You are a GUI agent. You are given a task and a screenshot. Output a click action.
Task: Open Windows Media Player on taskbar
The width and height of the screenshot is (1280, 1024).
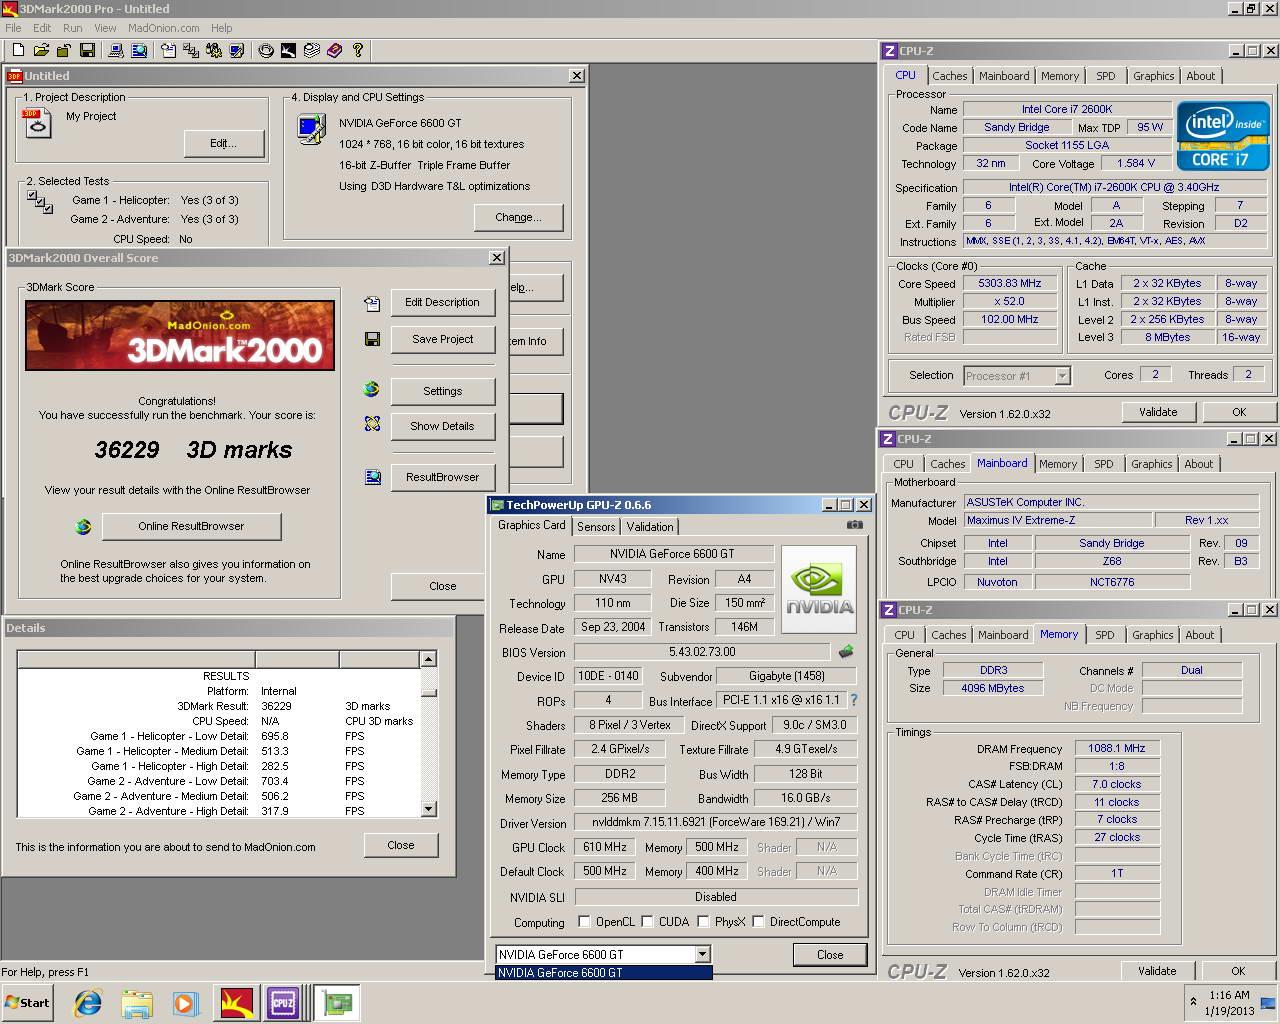[x=185, y=1003]
